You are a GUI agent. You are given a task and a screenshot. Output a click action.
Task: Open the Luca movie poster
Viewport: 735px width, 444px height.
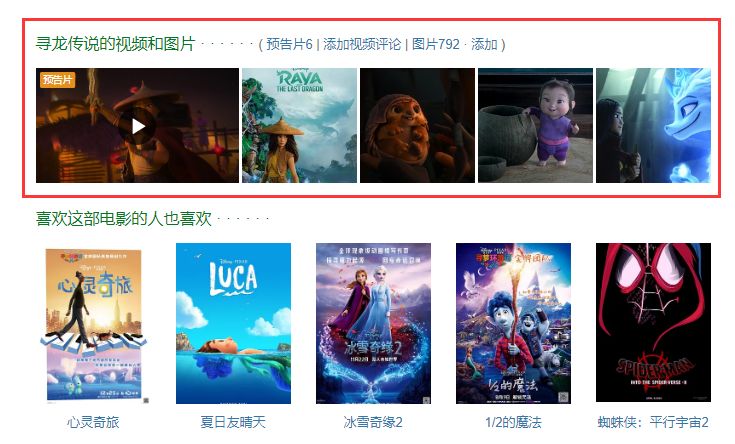(233, 323)
